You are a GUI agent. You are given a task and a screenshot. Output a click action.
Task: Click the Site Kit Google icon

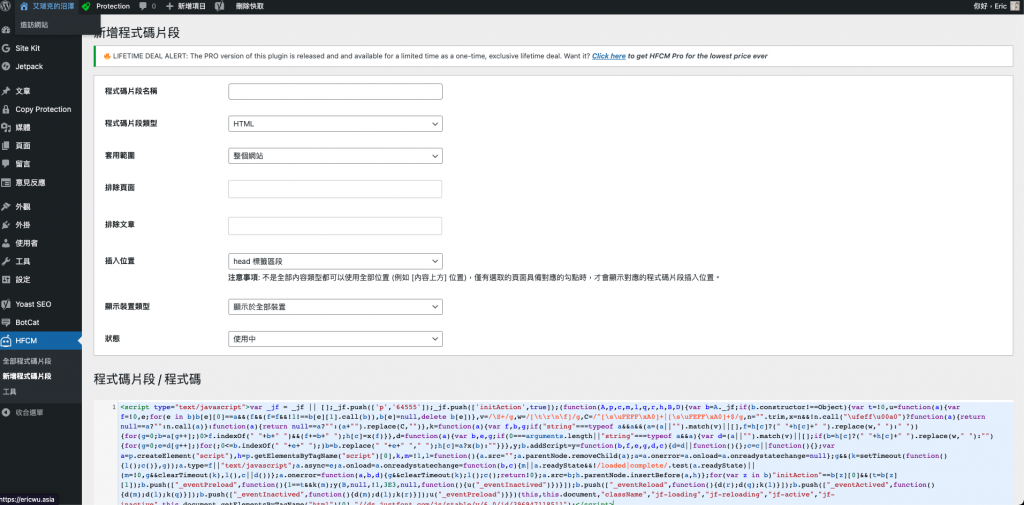(6, 48)
